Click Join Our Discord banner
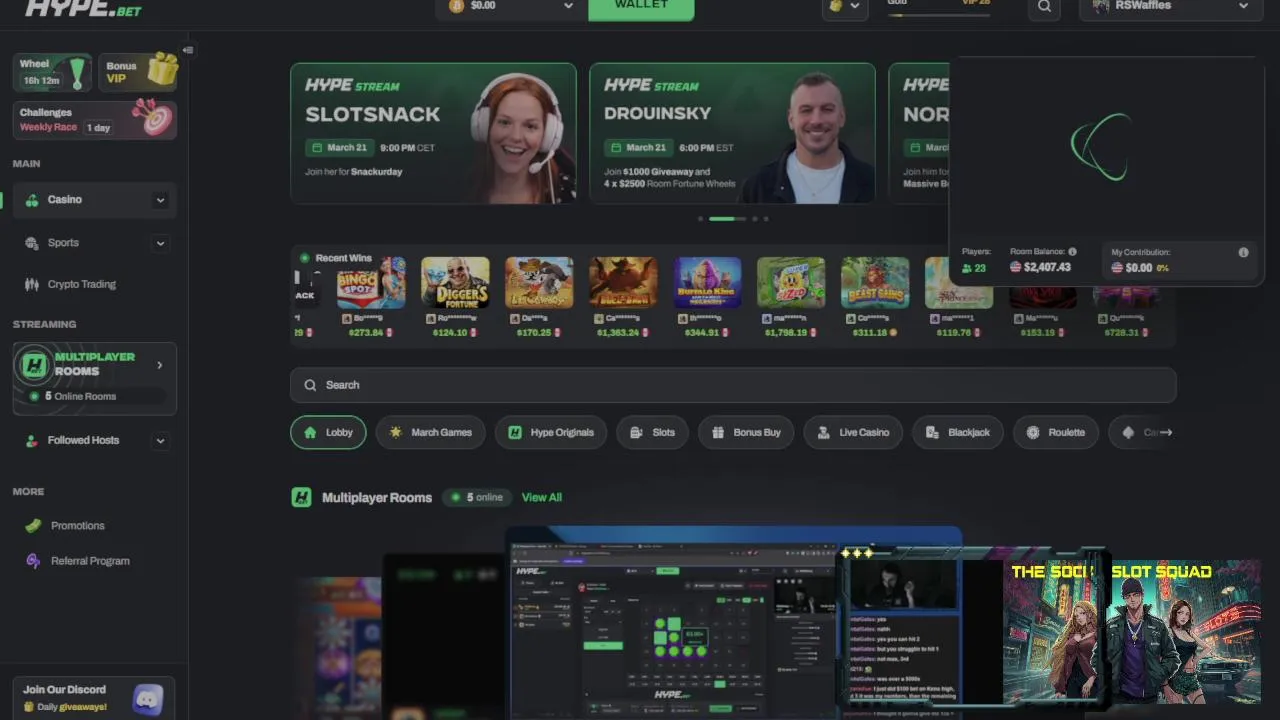 (95, 698)
